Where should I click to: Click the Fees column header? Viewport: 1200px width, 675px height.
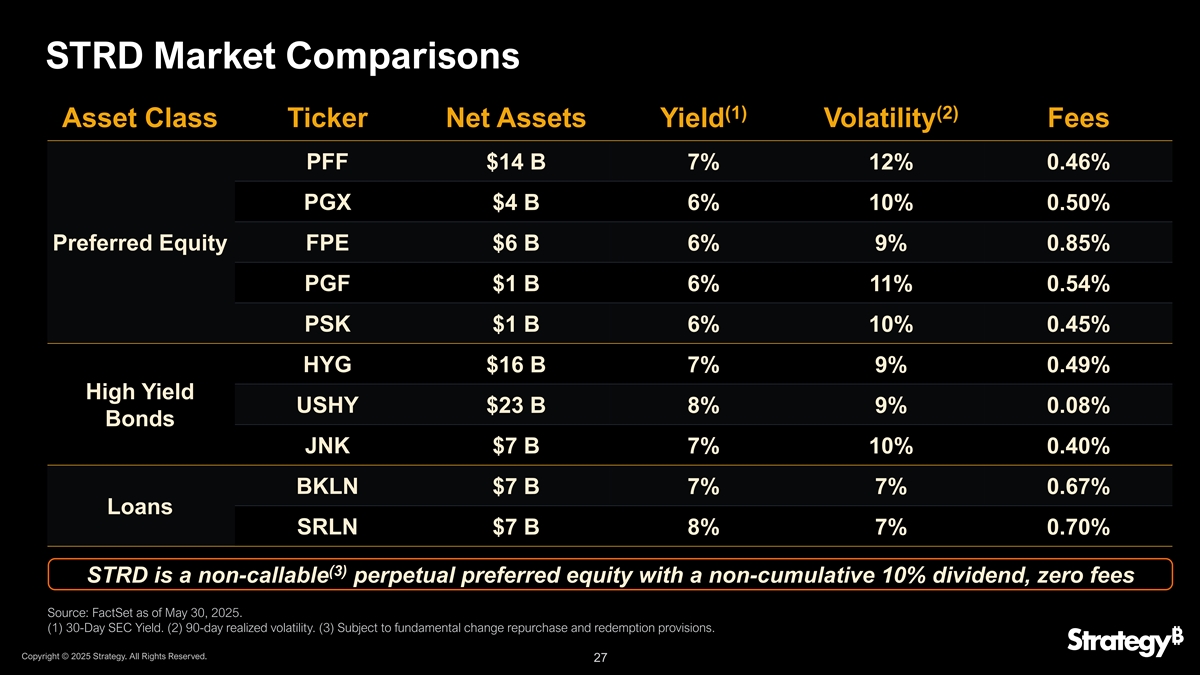[1078, 119]
